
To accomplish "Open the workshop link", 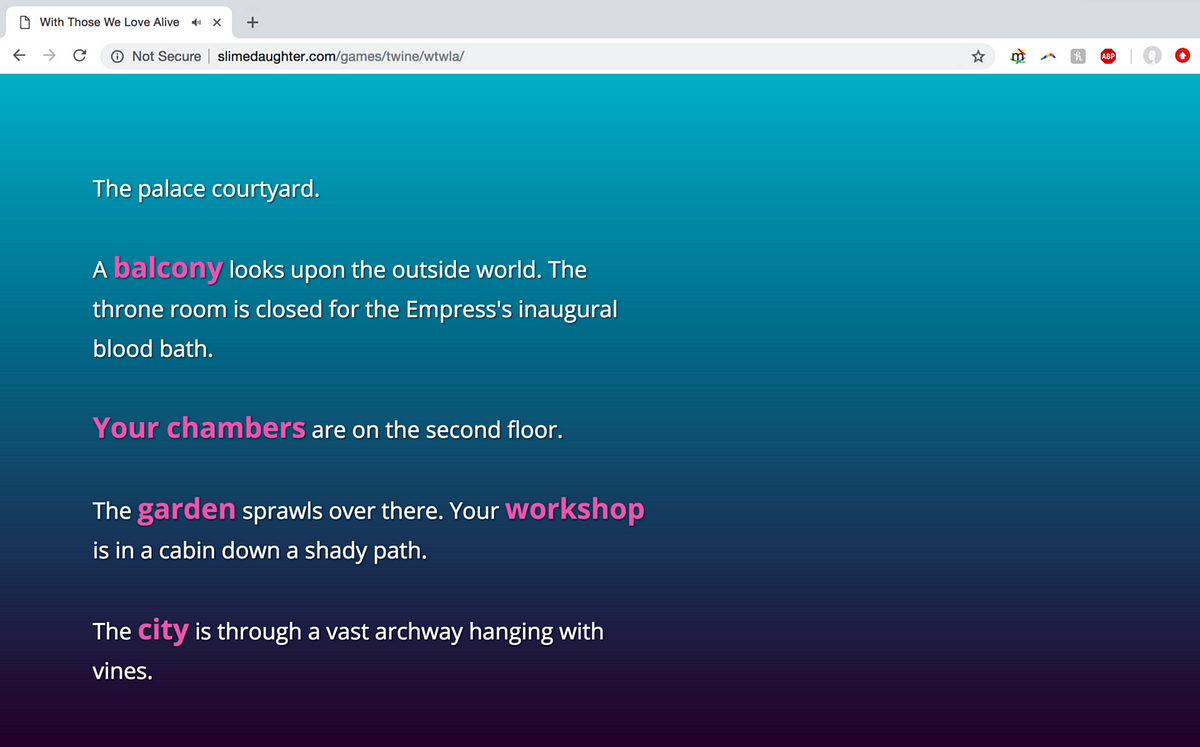I will [x=575, y=508].
